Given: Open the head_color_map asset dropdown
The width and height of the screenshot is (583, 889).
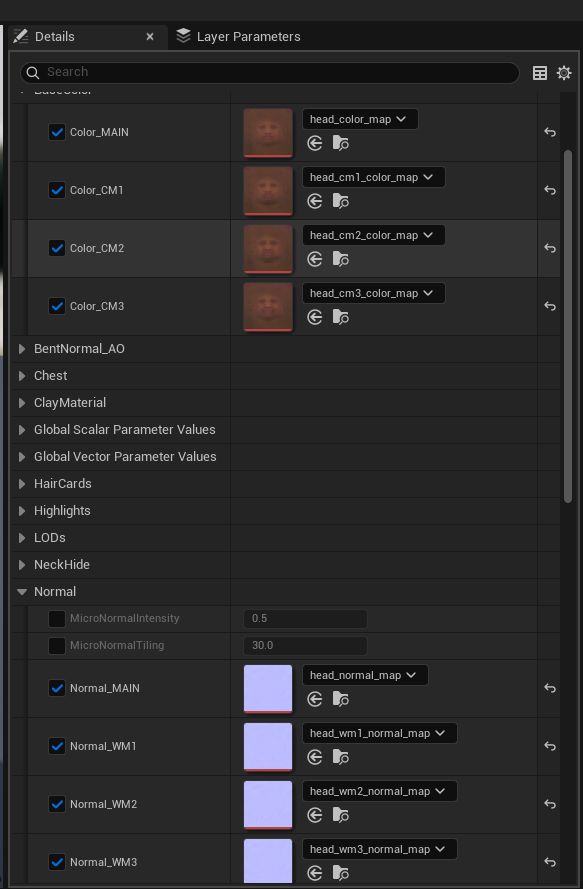Looking at the screenshot, I should (360, 119).
